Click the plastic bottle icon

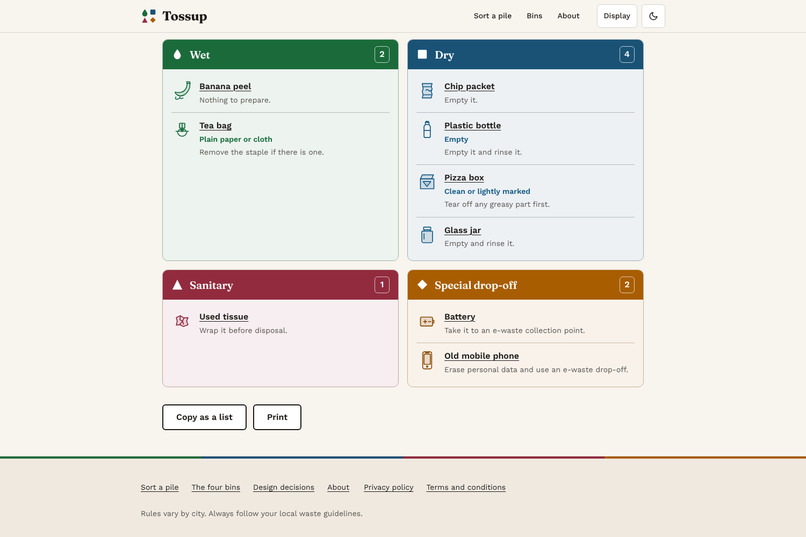tap(427, 129)
